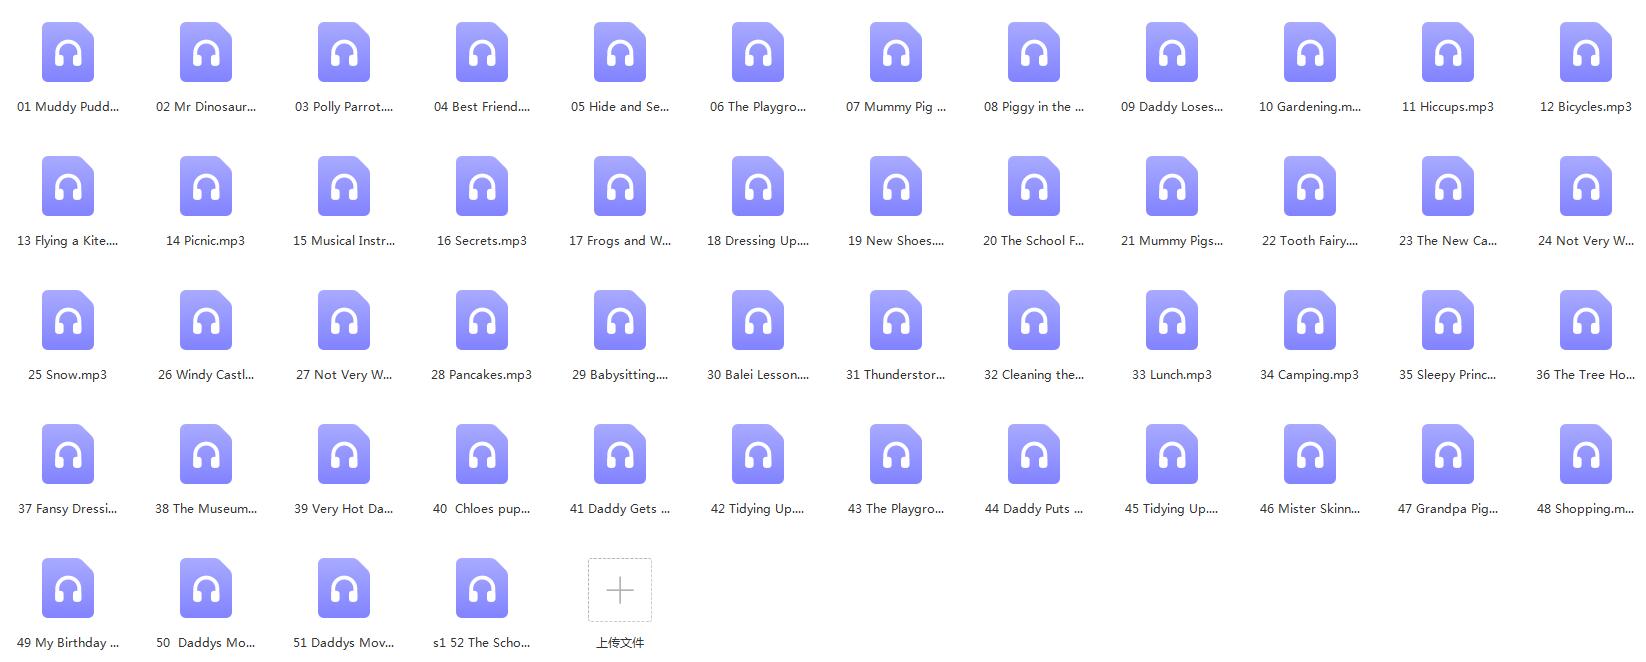The image size is (1646, 662).
Task: Click the 38 The Museum audio icon
Action: (206, 454)
